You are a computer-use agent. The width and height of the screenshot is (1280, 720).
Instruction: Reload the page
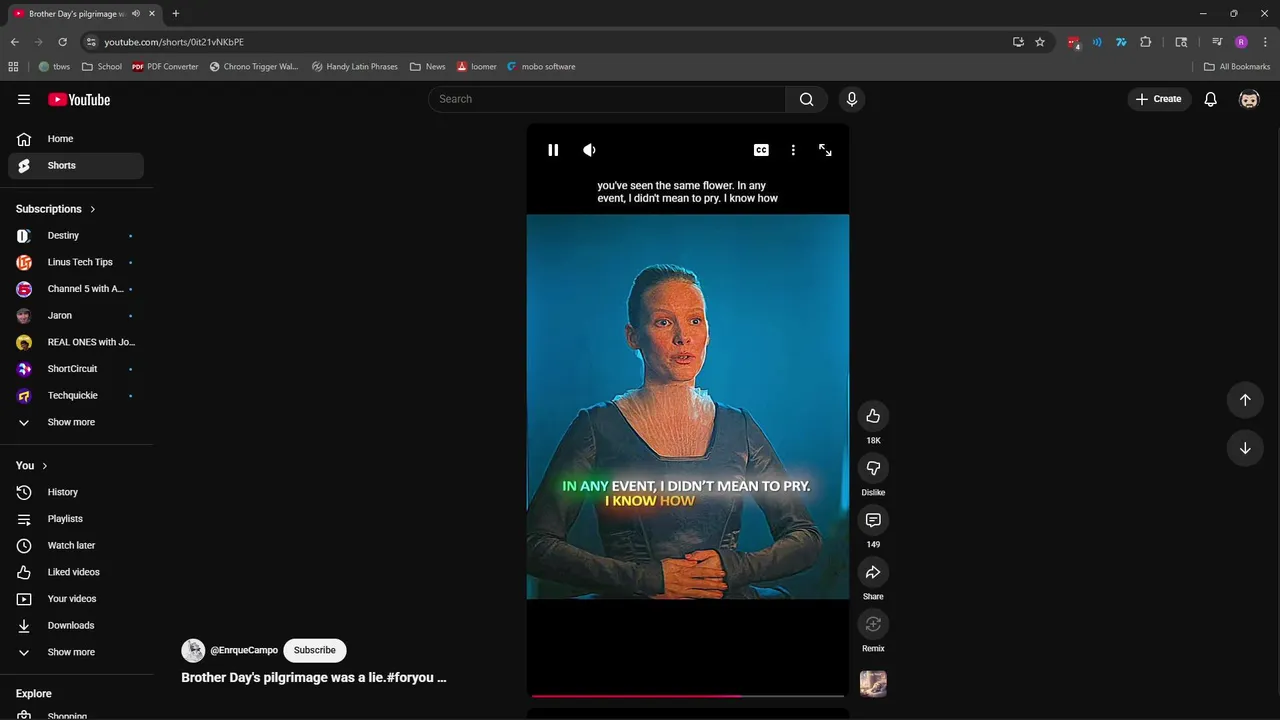tap(62, 42)
